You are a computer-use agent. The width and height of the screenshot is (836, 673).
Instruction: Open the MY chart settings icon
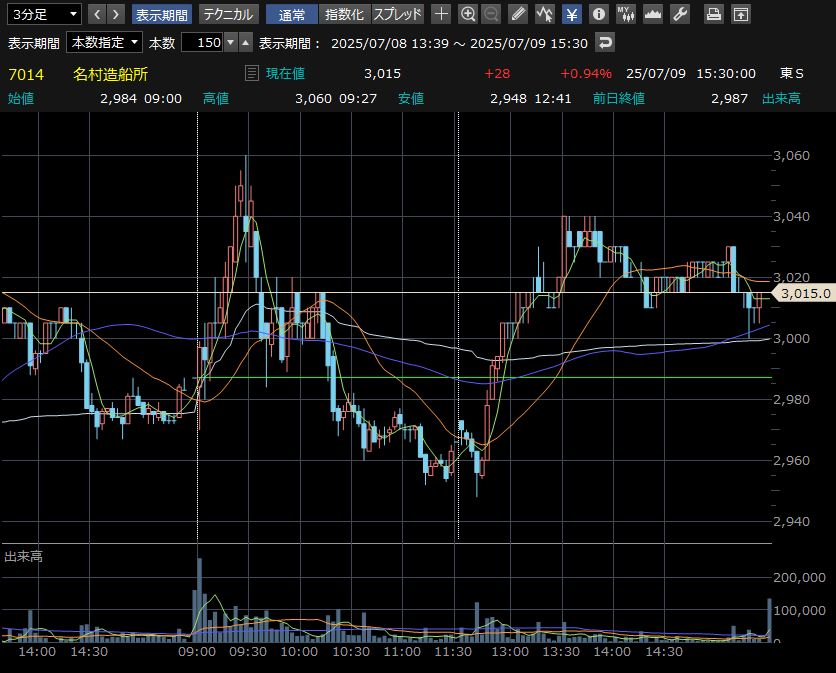pyautogui.click(x=625, y=14)
